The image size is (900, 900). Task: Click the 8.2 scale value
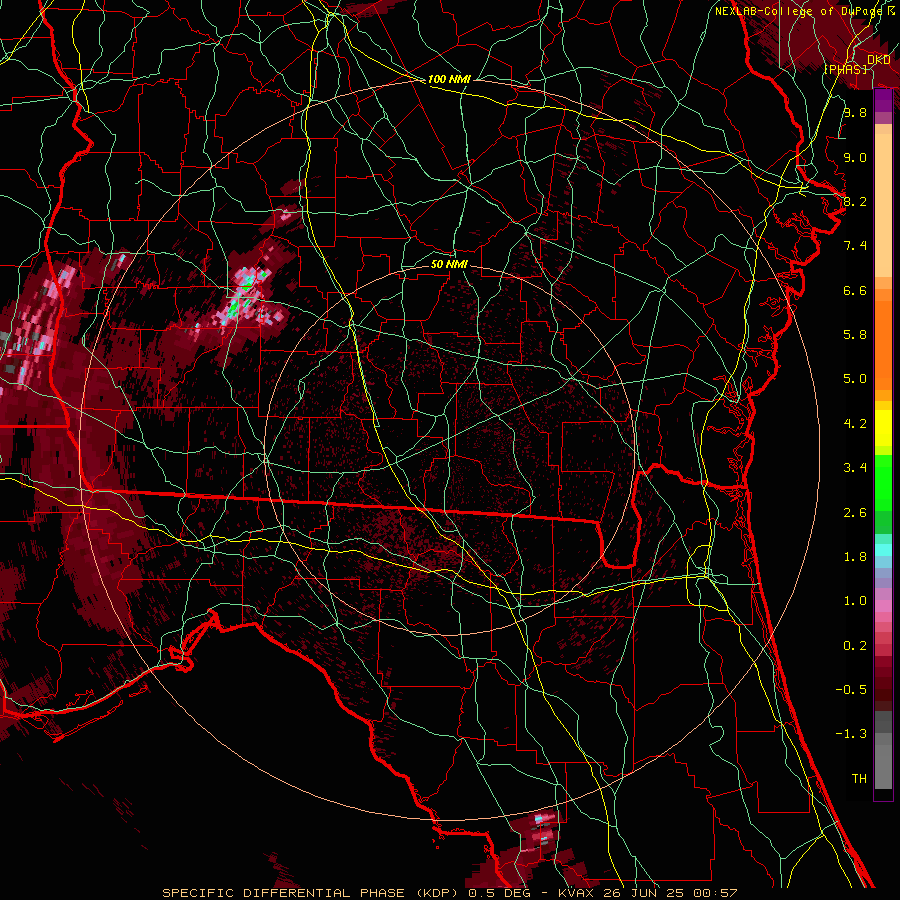855,201
